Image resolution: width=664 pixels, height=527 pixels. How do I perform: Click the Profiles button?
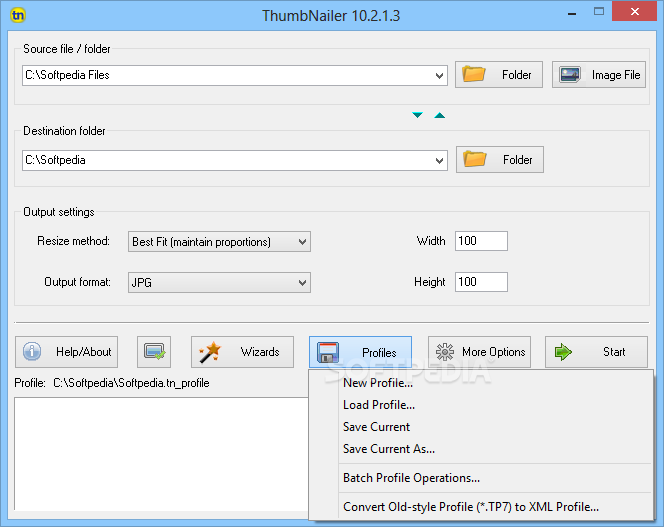coord(360,352)
